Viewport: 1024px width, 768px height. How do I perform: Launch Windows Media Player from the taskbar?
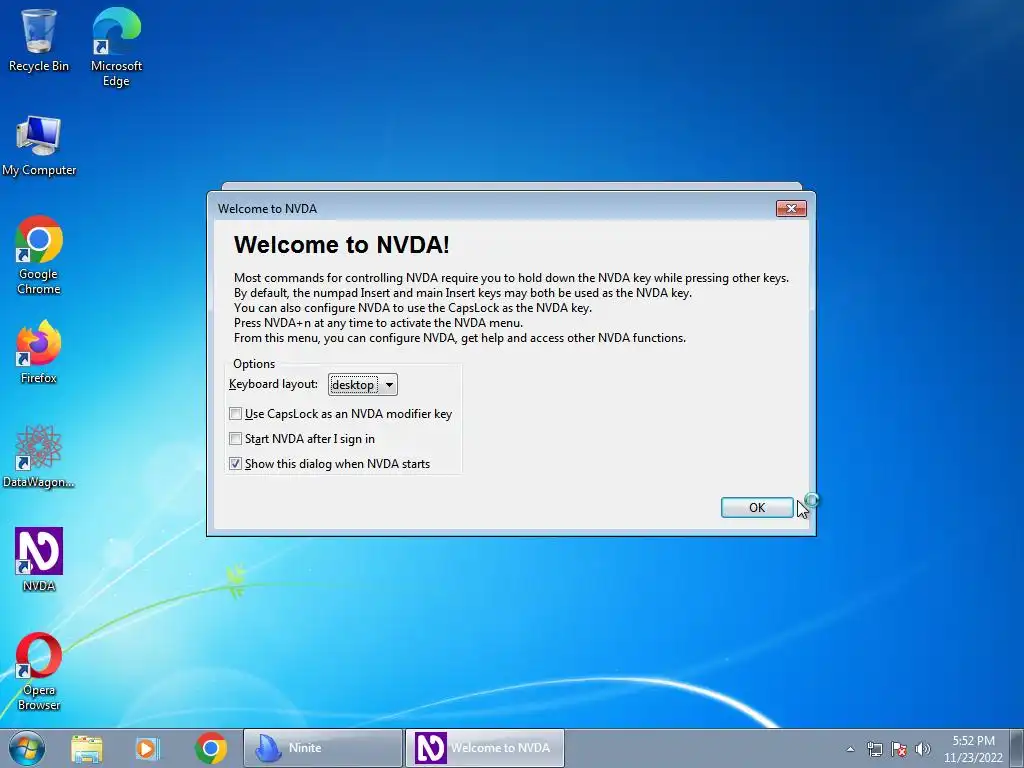pos(147,748)
